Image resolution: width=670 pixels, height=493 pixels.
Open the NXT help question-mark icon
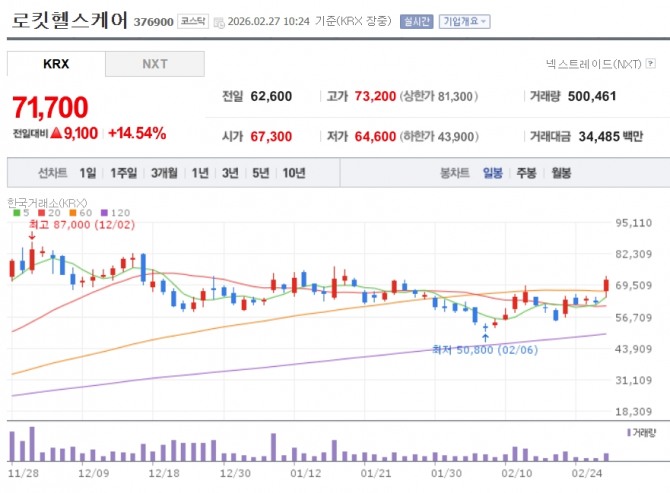pos(651,64)
